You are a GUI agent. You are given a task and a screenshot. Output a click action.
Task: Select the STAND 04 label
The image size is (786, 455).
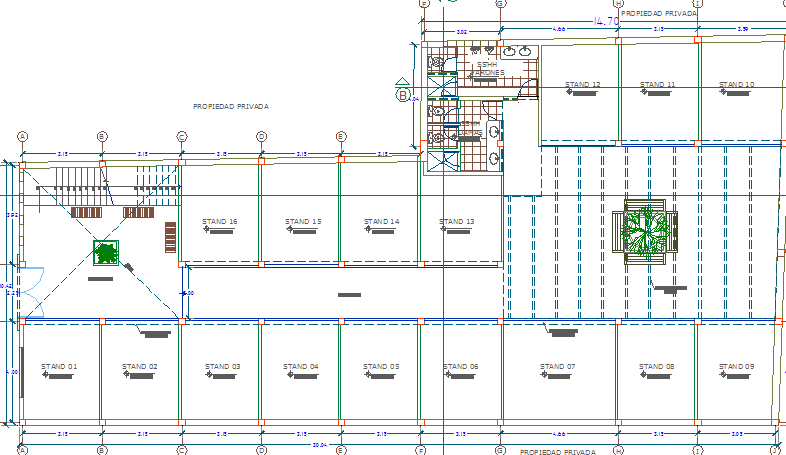(x=301, y=367)
